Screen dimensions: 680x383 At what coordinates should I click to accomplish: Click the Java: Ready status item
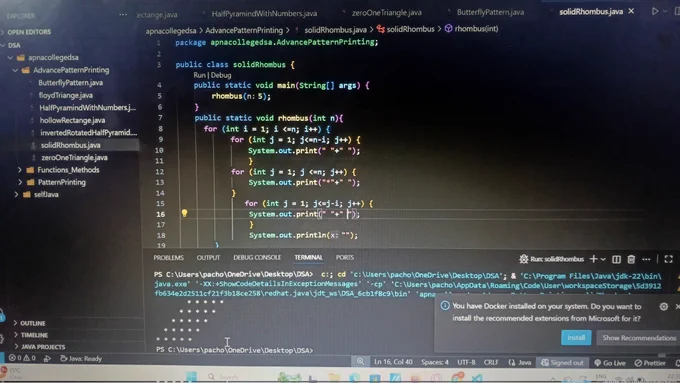click(81, 359)
